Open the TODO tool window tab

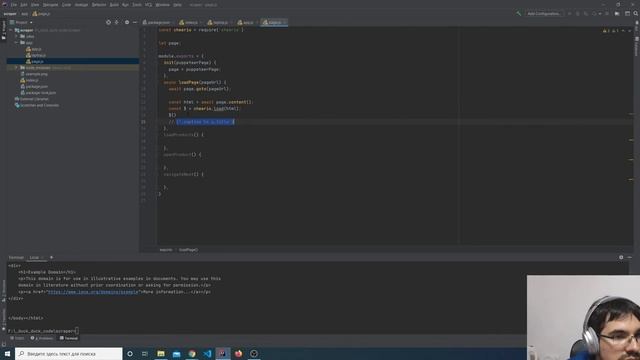(17, 338)
